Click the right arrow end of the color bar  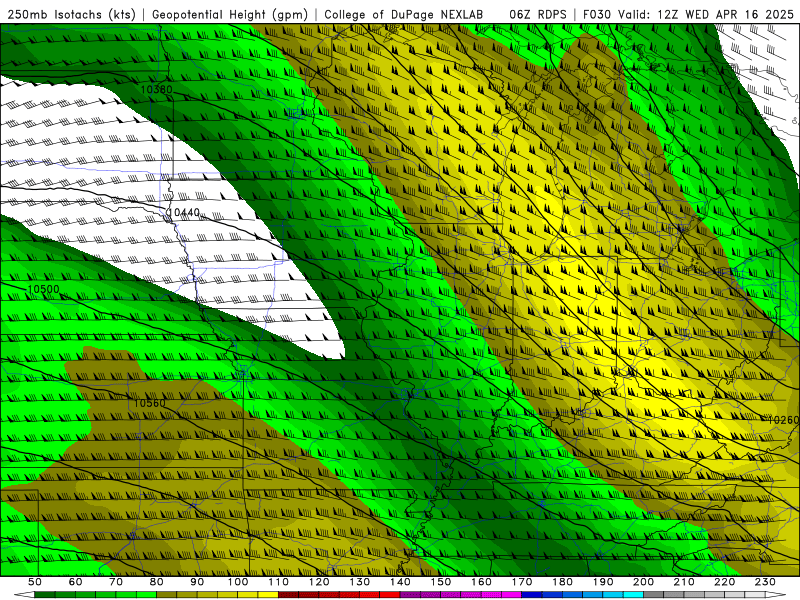coord(776,595)
